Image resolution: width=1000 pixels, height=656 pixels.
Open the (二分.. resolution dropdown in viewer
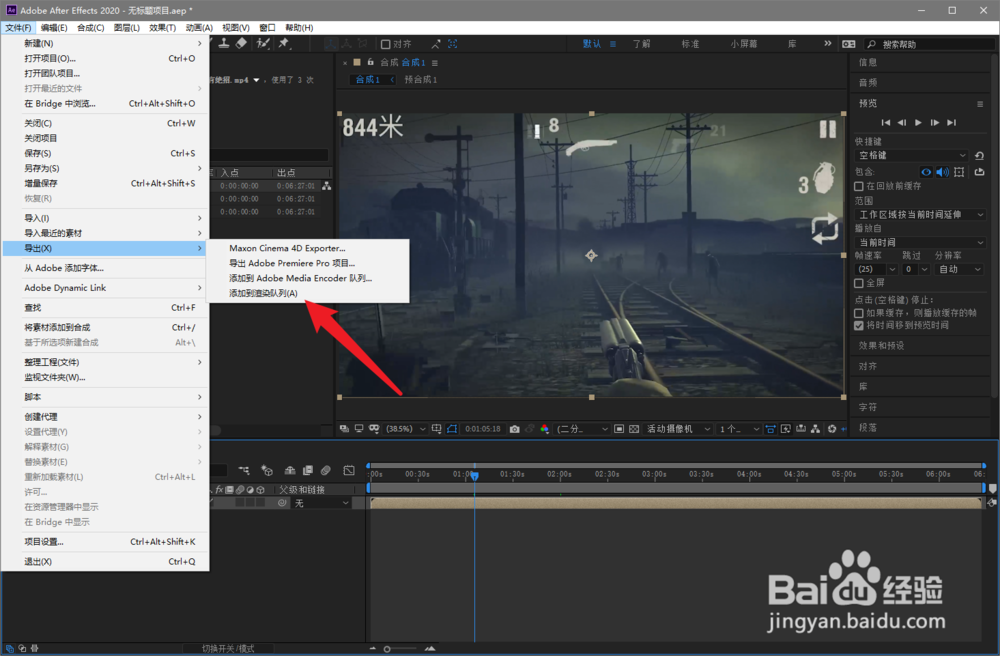[x=582, y=429]
